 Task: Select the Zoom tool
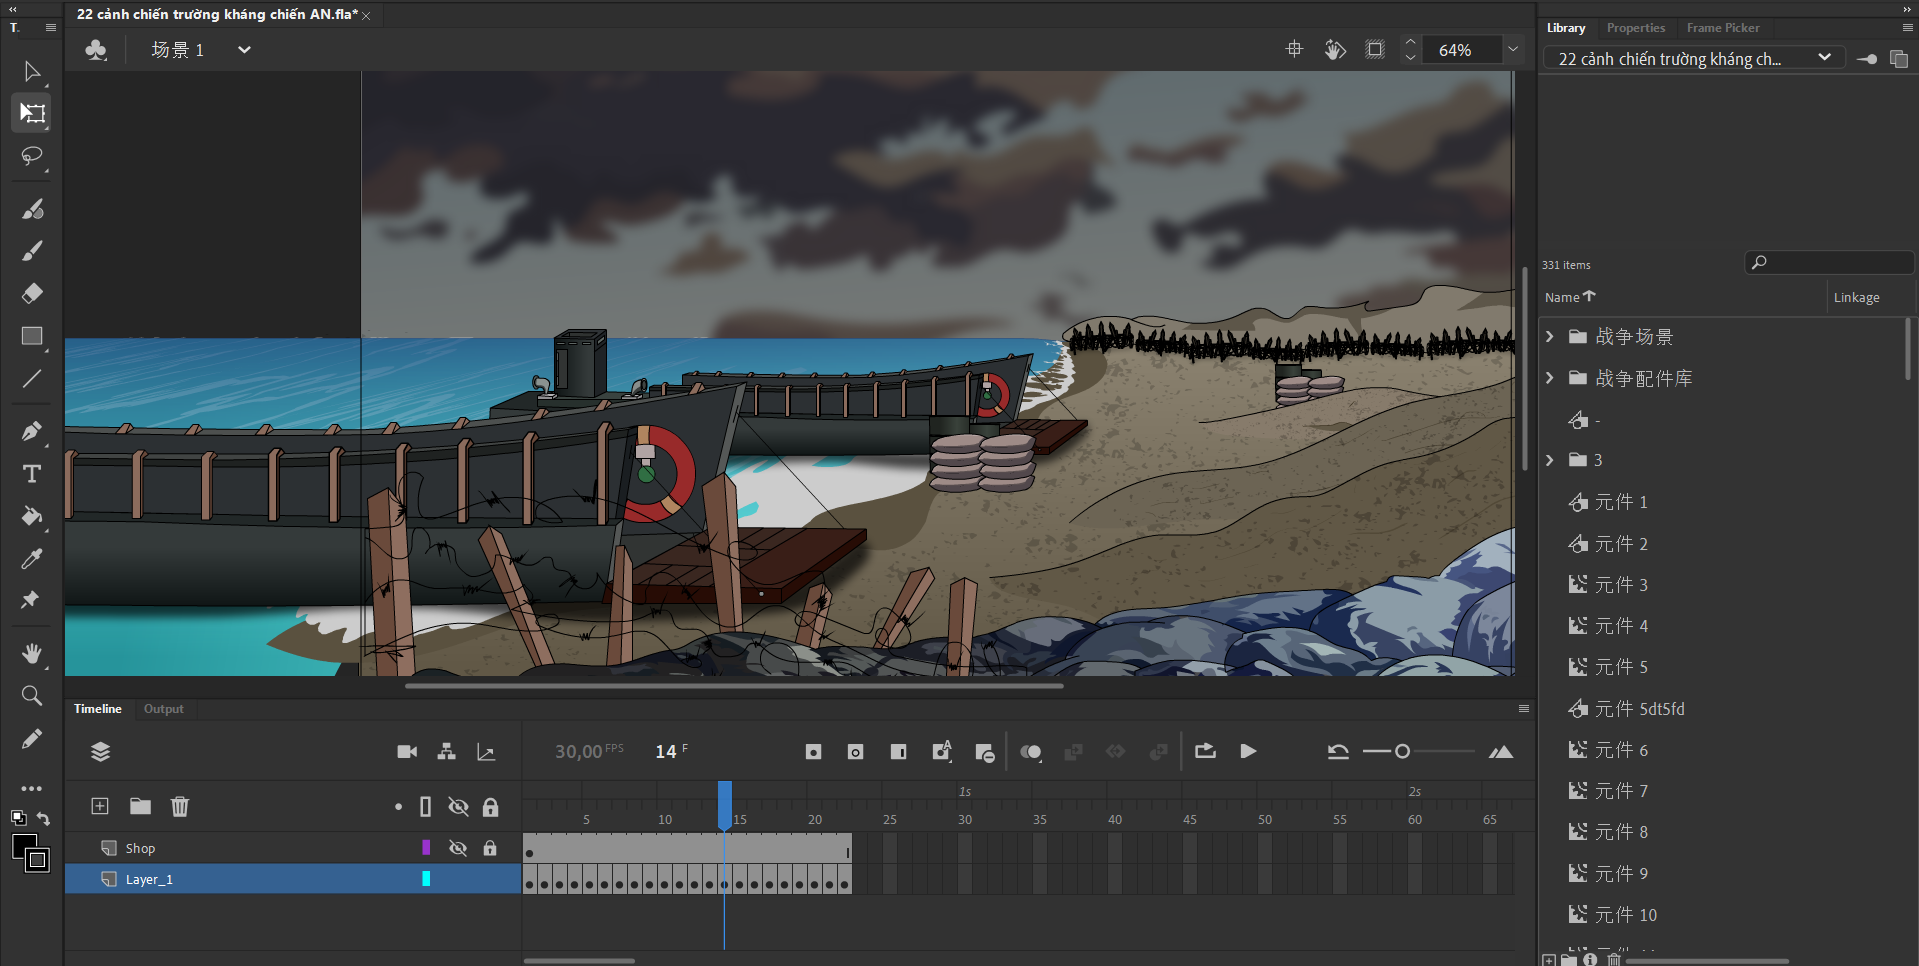(x=32, y=695)
